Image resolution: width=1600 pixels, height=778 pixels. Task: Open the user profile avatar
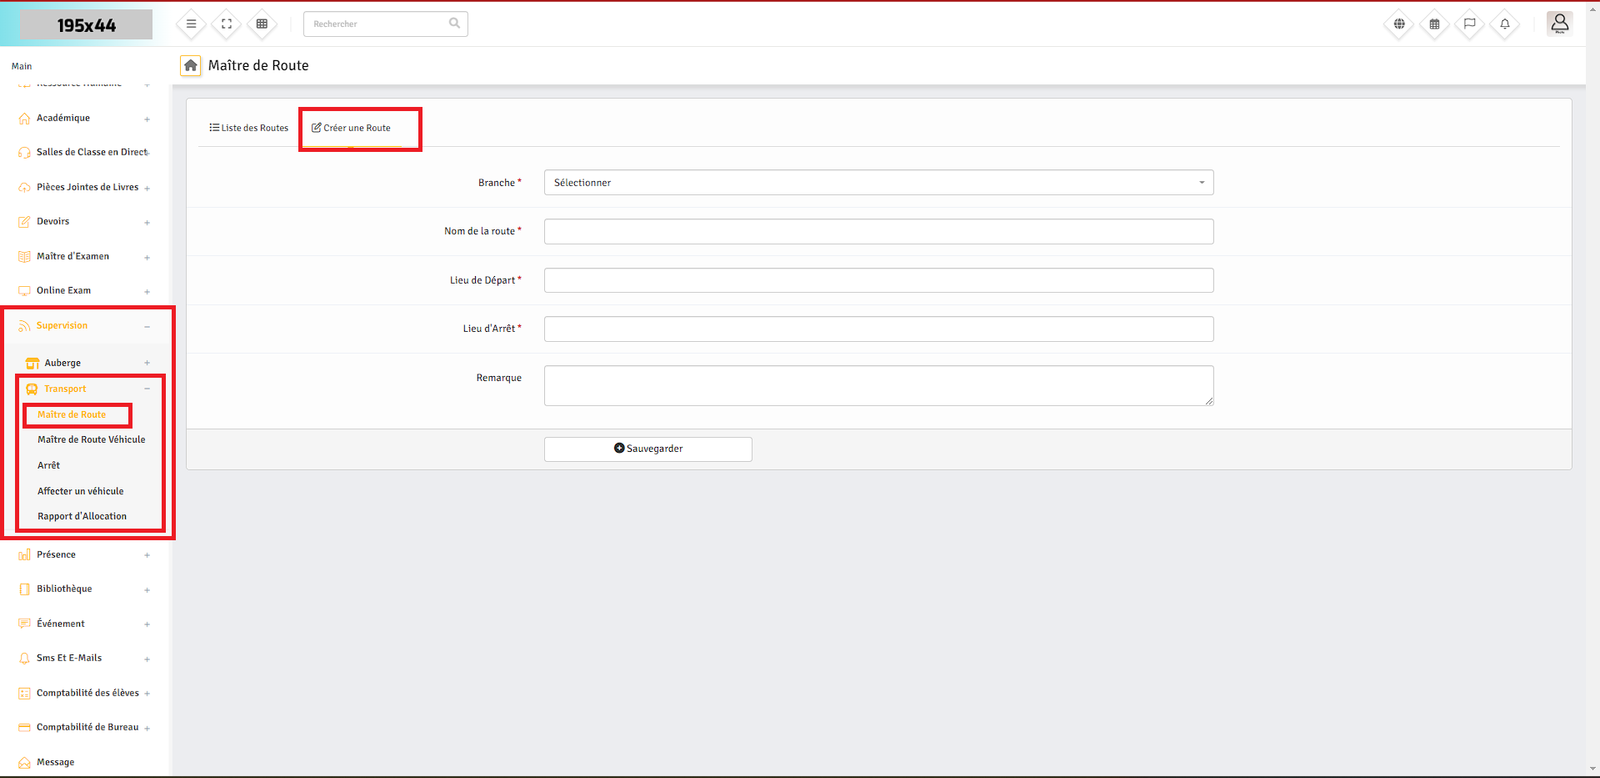(x=1559, y=23)
